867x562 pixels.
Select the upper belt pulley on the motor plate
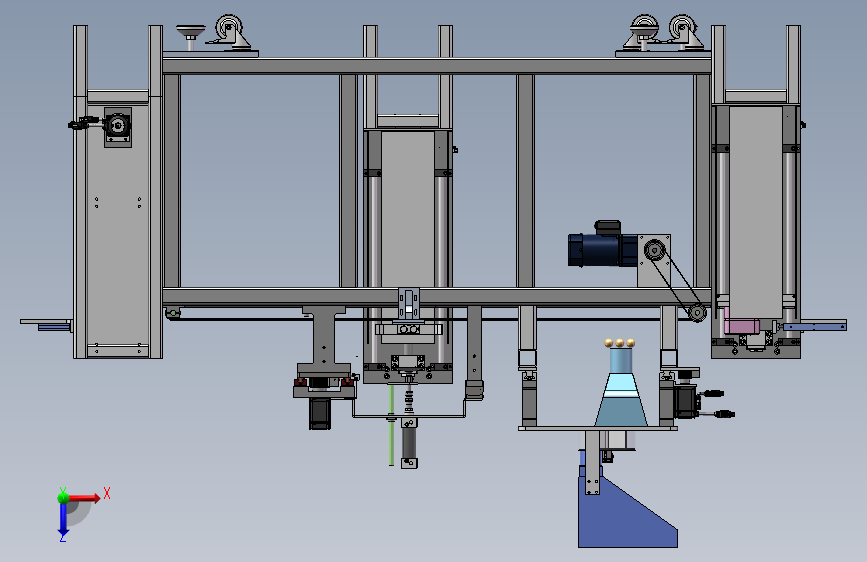pyautogui.click(x=655, y=250)
